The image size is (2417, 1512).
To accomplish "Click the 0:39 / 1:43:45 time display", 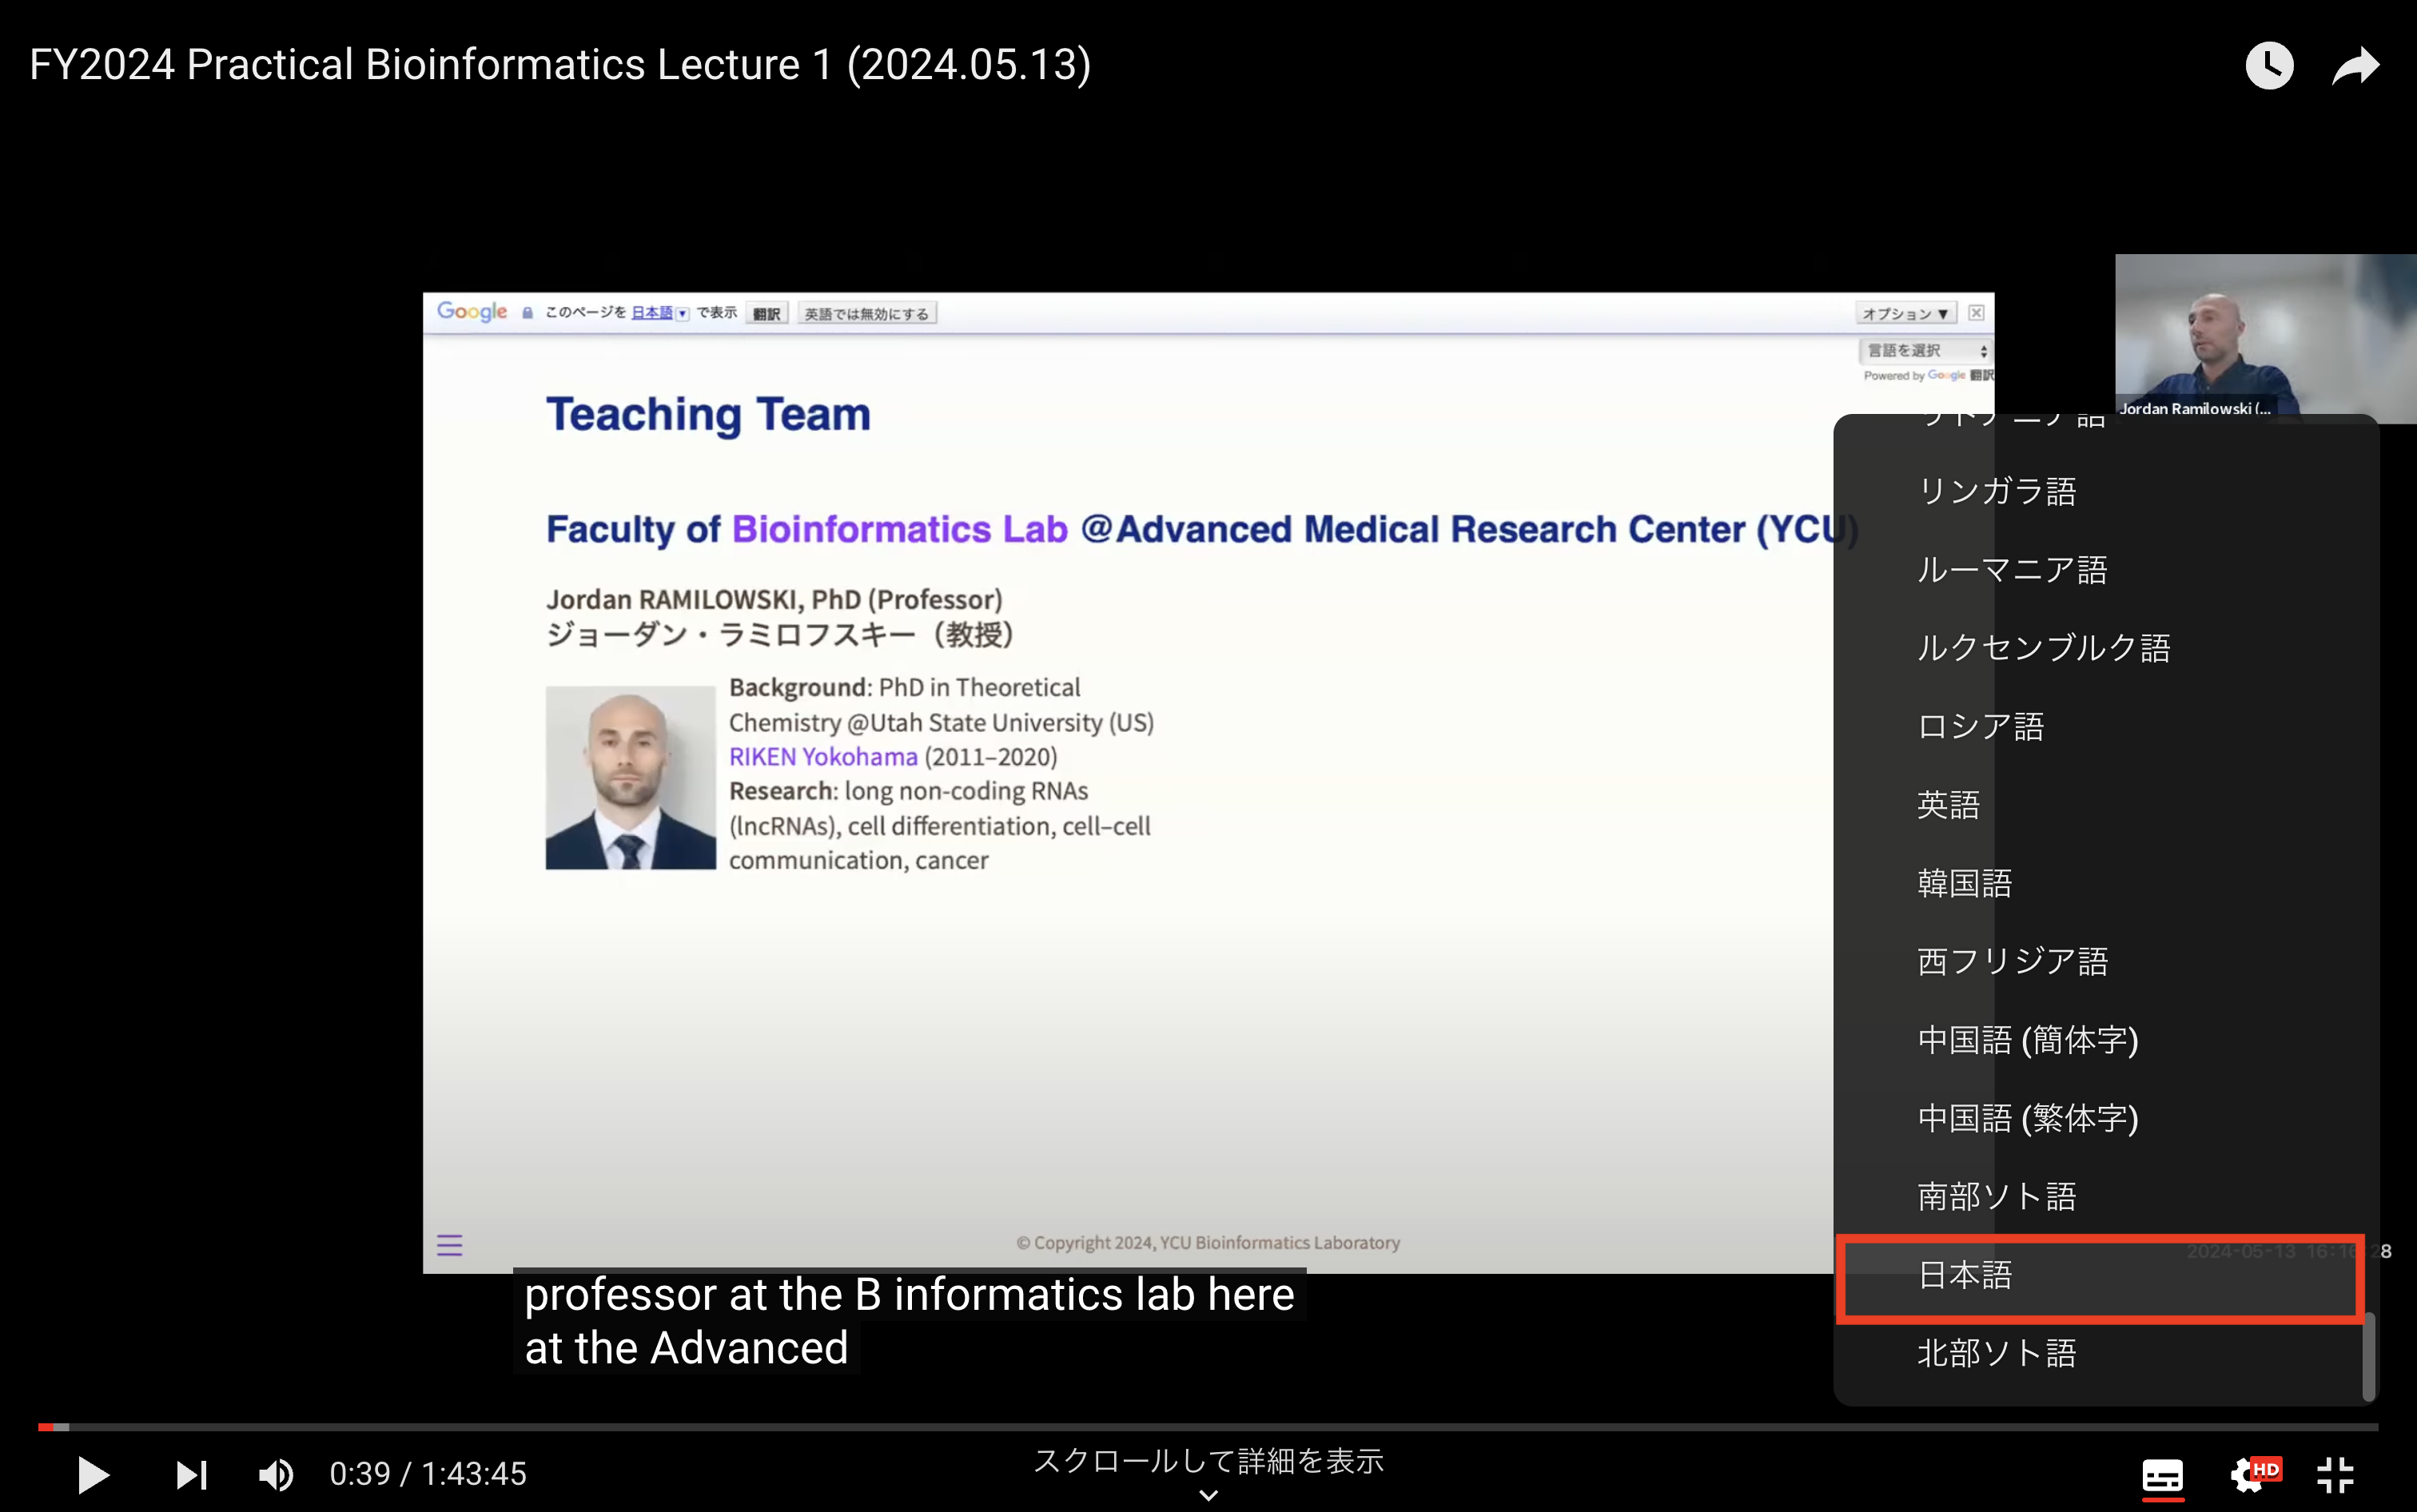I will pos(428,1474).
